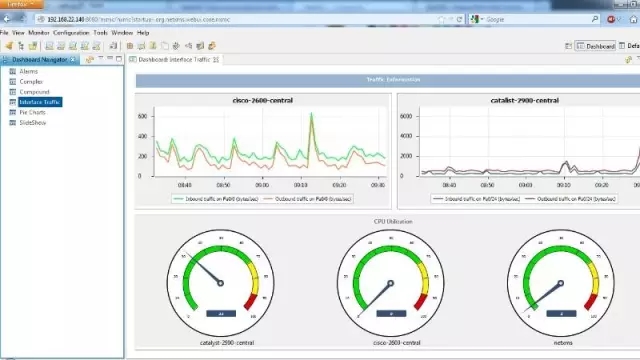Screen dimensions: 640x360
Task: Close the Dashboard Navigator panel tab
Action: [73, 60]
